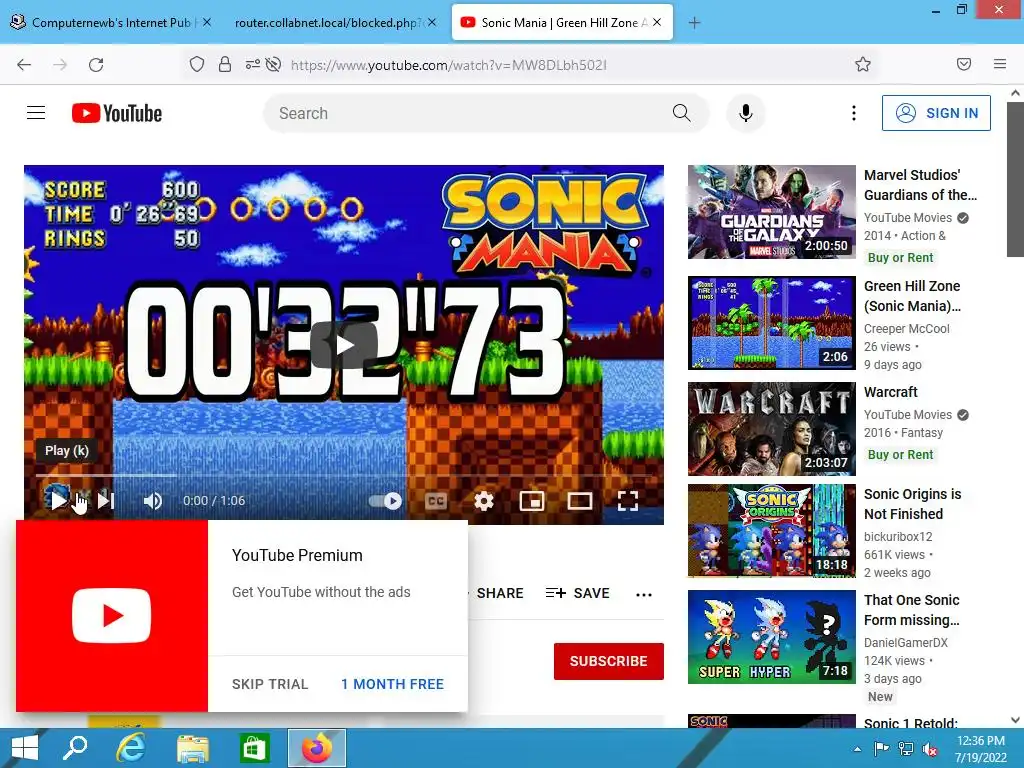This screenshot has height=768, width=1024.
Task: Open the YouTube three-dot settings menu
Action: tap(854, 113)
